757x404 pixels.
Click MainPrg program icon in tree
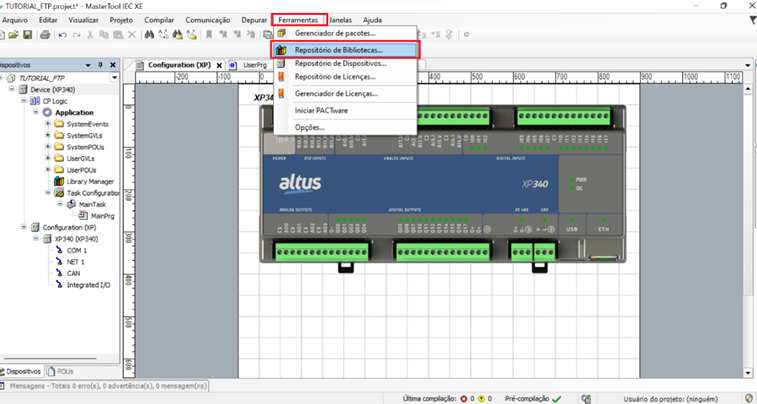point(83,216)
